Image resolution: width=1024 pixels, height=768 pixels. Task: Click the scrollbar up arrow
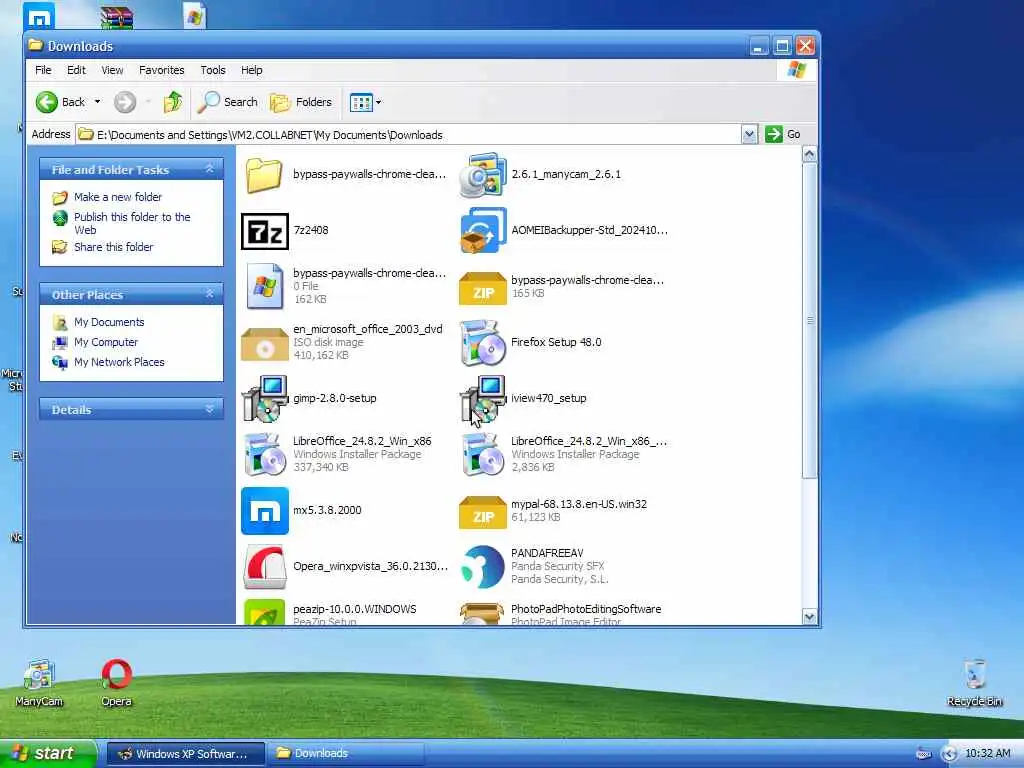[809, 154]
